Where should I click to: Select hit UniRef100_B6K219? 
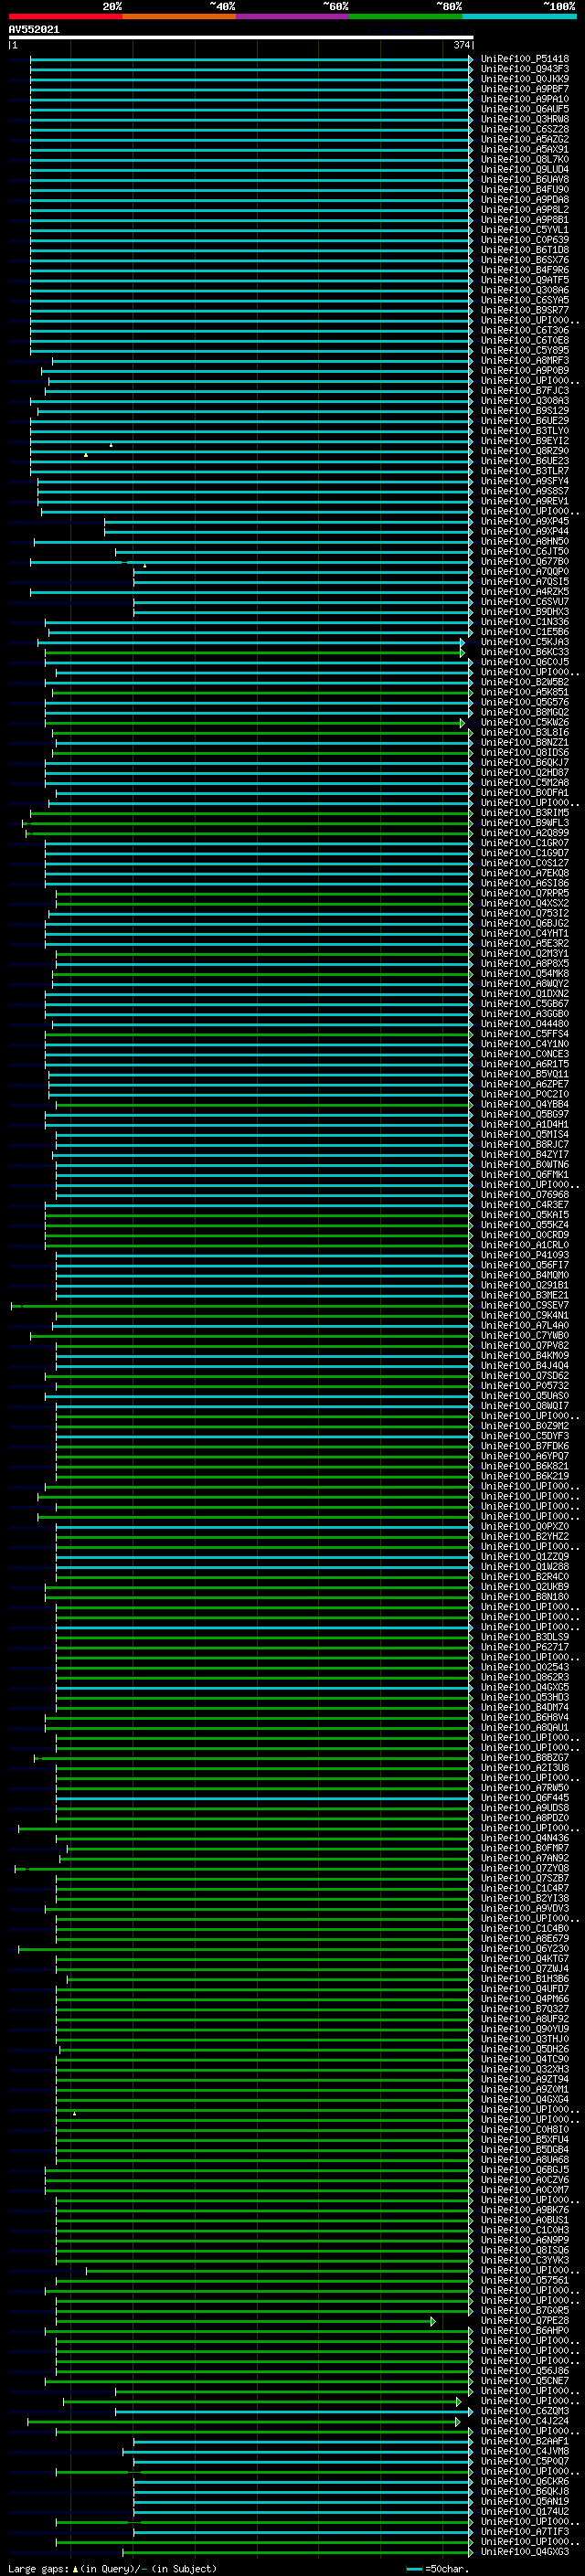click(x=525, y=1476)
